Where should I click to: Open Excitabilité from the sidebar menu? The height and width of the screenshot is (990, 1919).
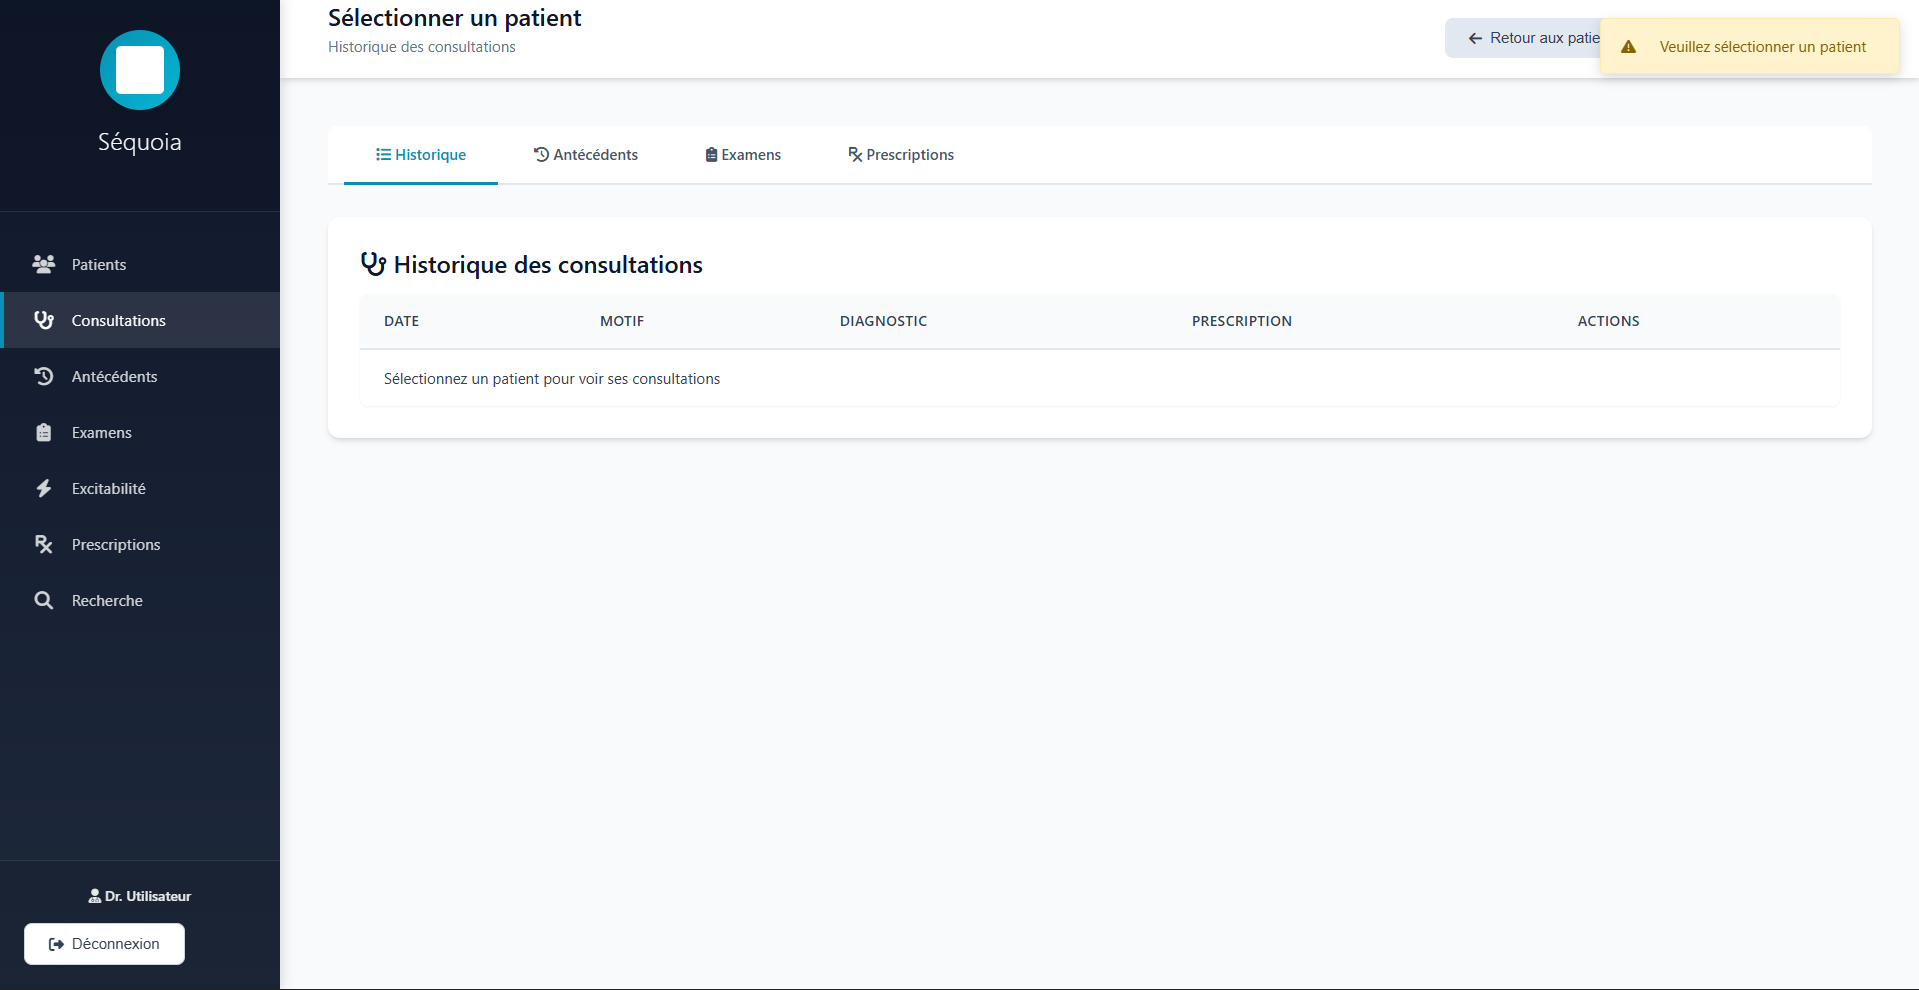[x=109, y=488]
